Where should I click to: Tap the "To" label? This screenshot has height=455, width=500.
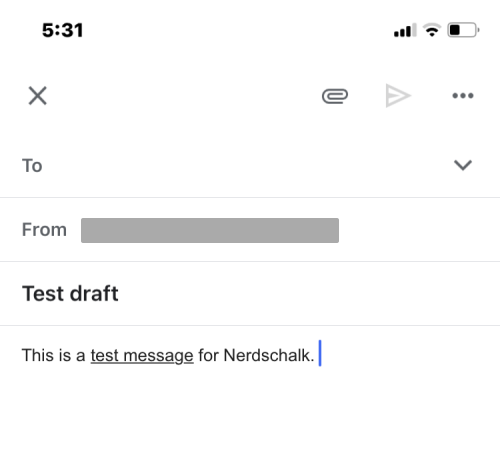[32, 166]
